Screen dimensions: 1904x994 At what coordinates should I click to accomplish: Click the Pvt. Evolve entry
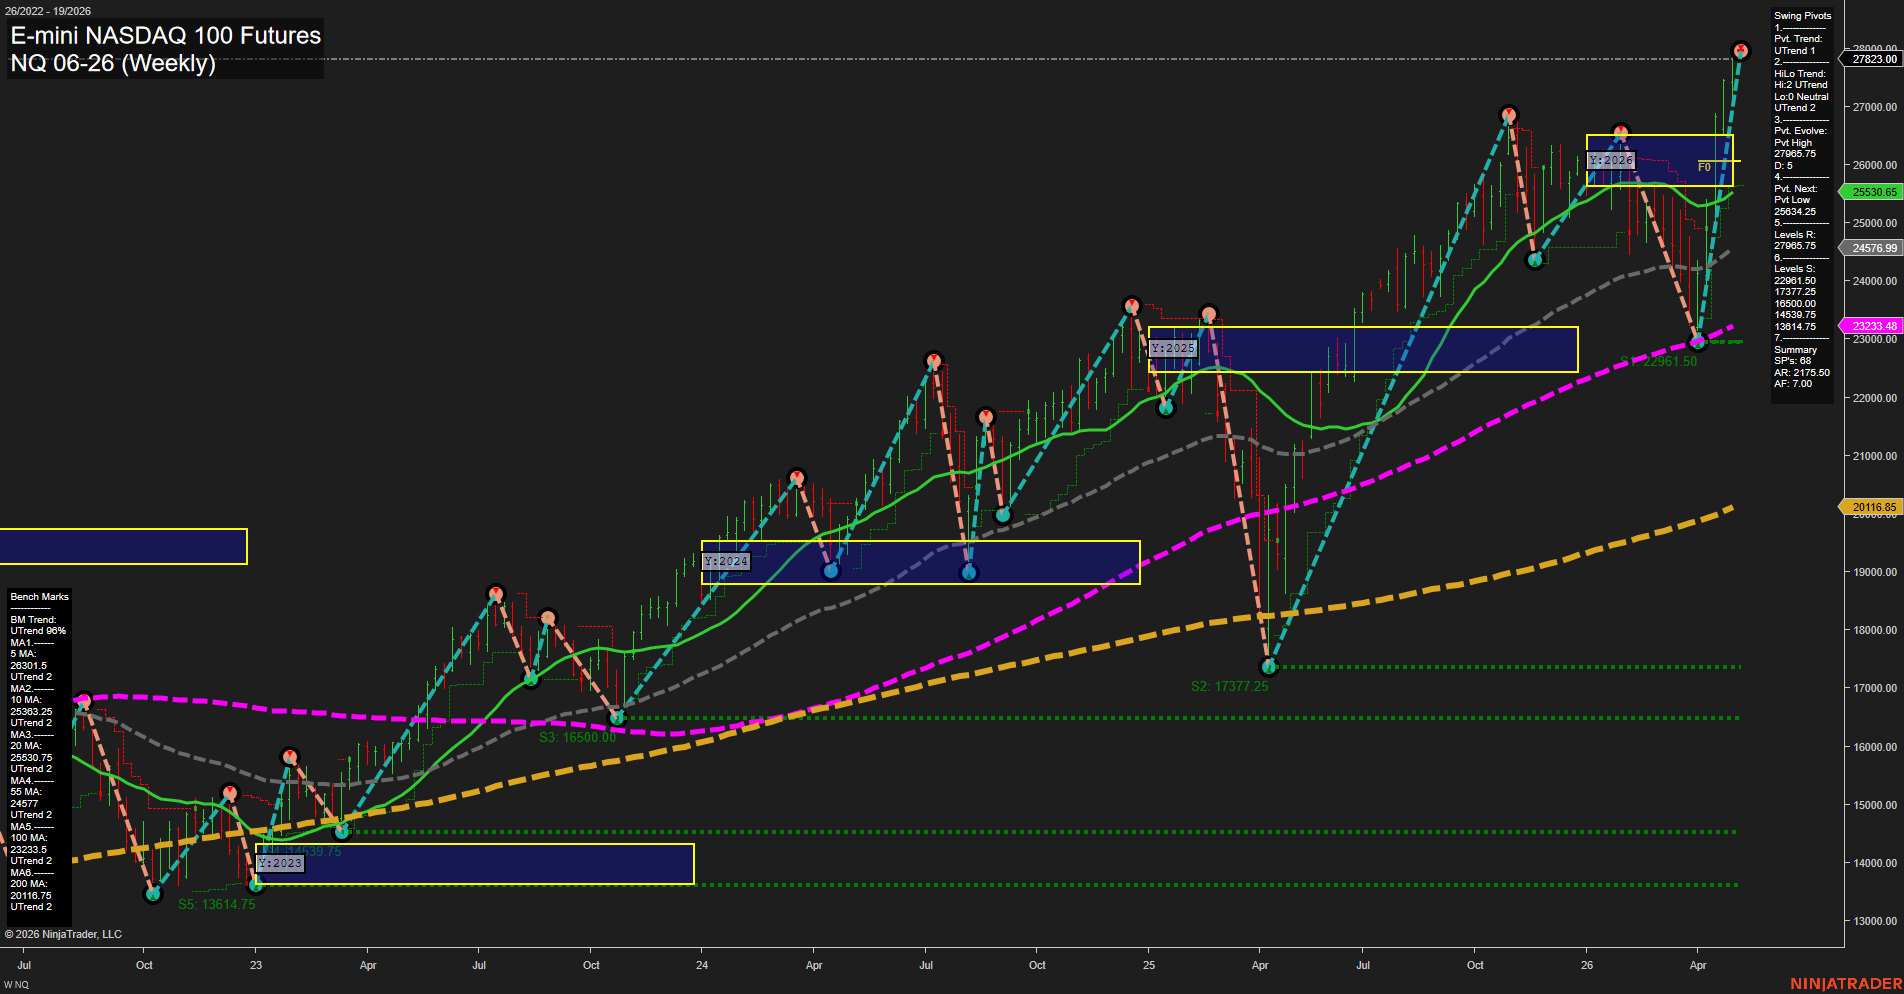(x=1800, y=131)
